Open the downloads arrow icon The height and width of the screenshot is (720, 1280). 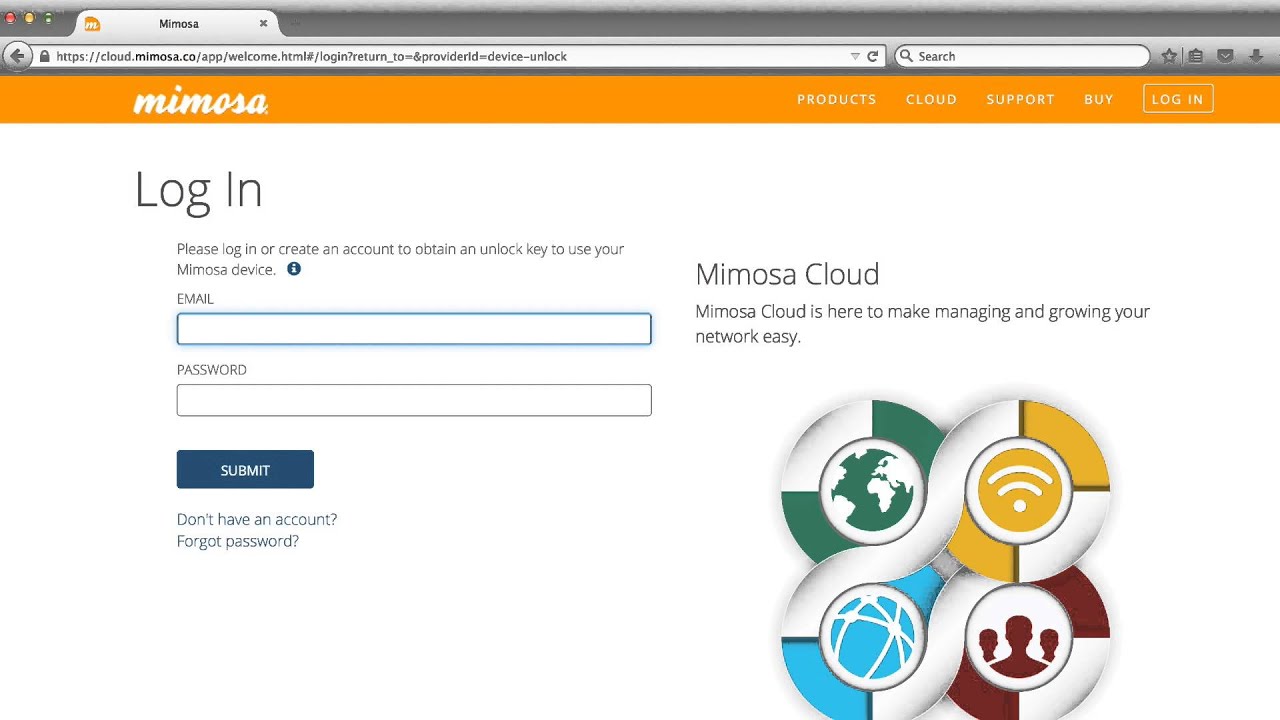pos(1256,57)
